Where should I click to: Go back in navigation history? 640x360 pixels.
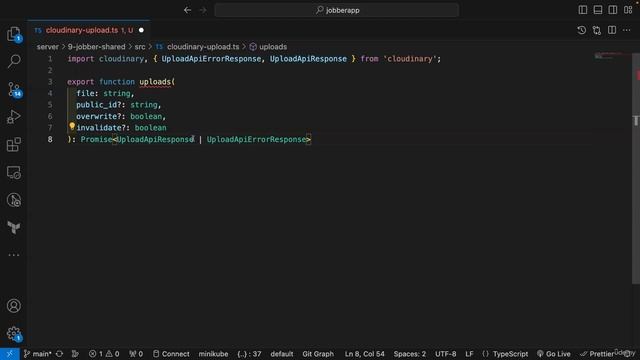tap(187, 10)
